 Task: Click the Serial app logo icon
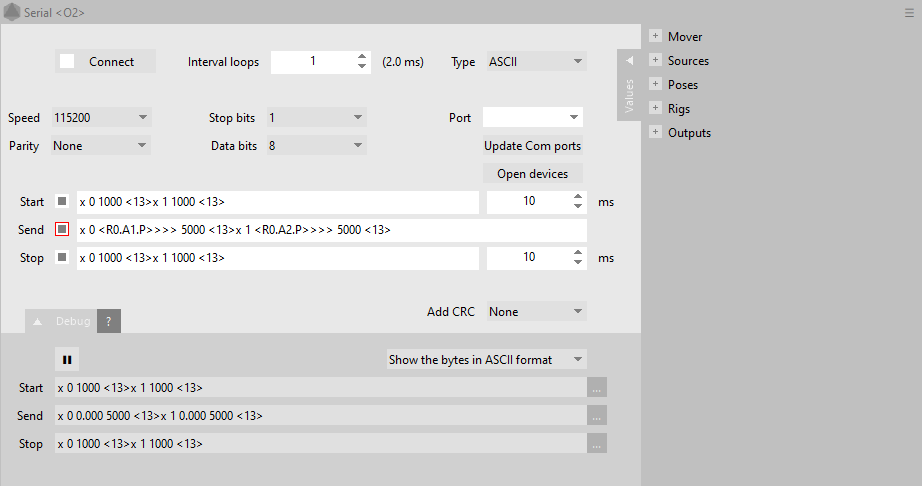click(x=12, y=13)
